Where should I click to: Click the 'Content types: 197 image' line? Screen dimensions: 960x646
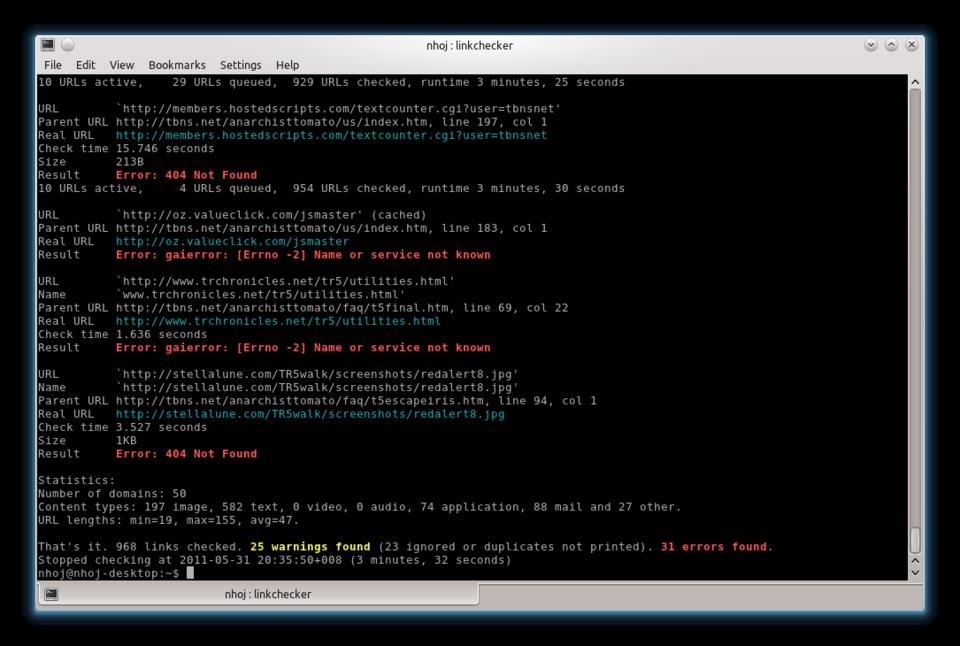pyautogui.click(x=359, y=507)
